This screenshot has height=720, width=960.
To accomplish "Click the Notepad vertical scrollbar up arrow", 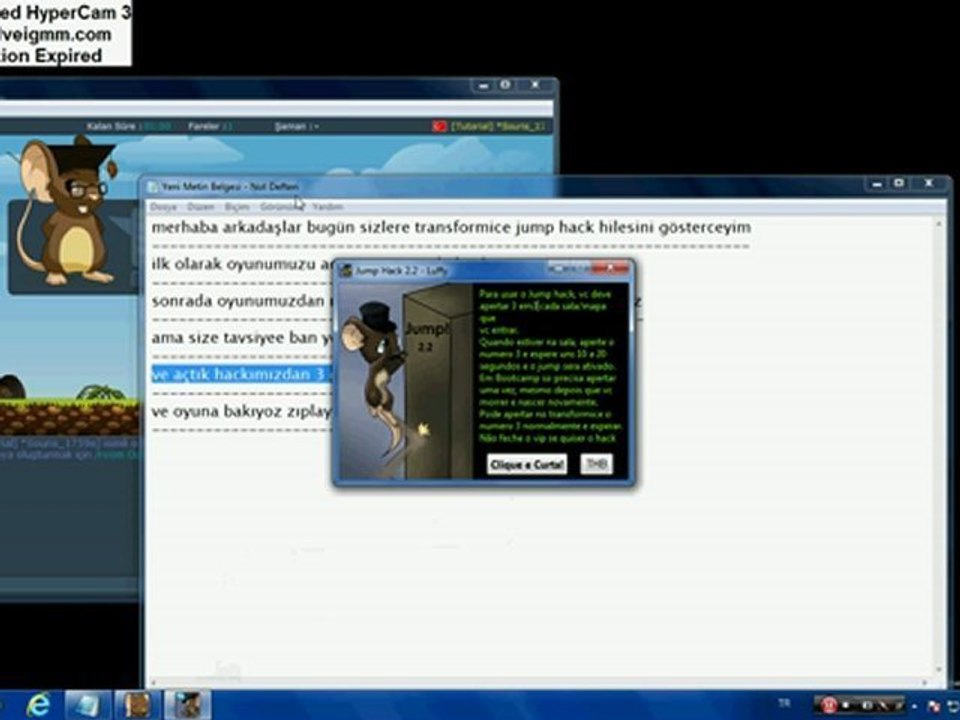I will [939, 224].
